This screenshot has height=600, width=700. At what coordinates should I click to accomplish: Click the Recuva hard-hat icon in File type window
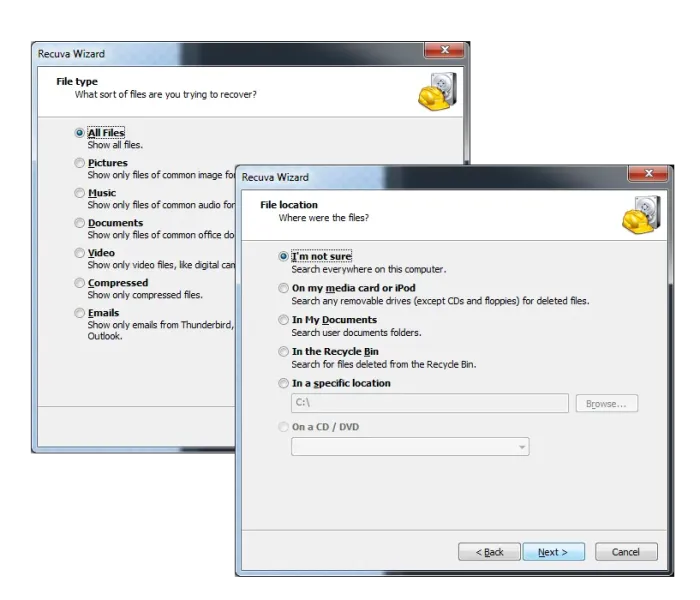point(437,92)
